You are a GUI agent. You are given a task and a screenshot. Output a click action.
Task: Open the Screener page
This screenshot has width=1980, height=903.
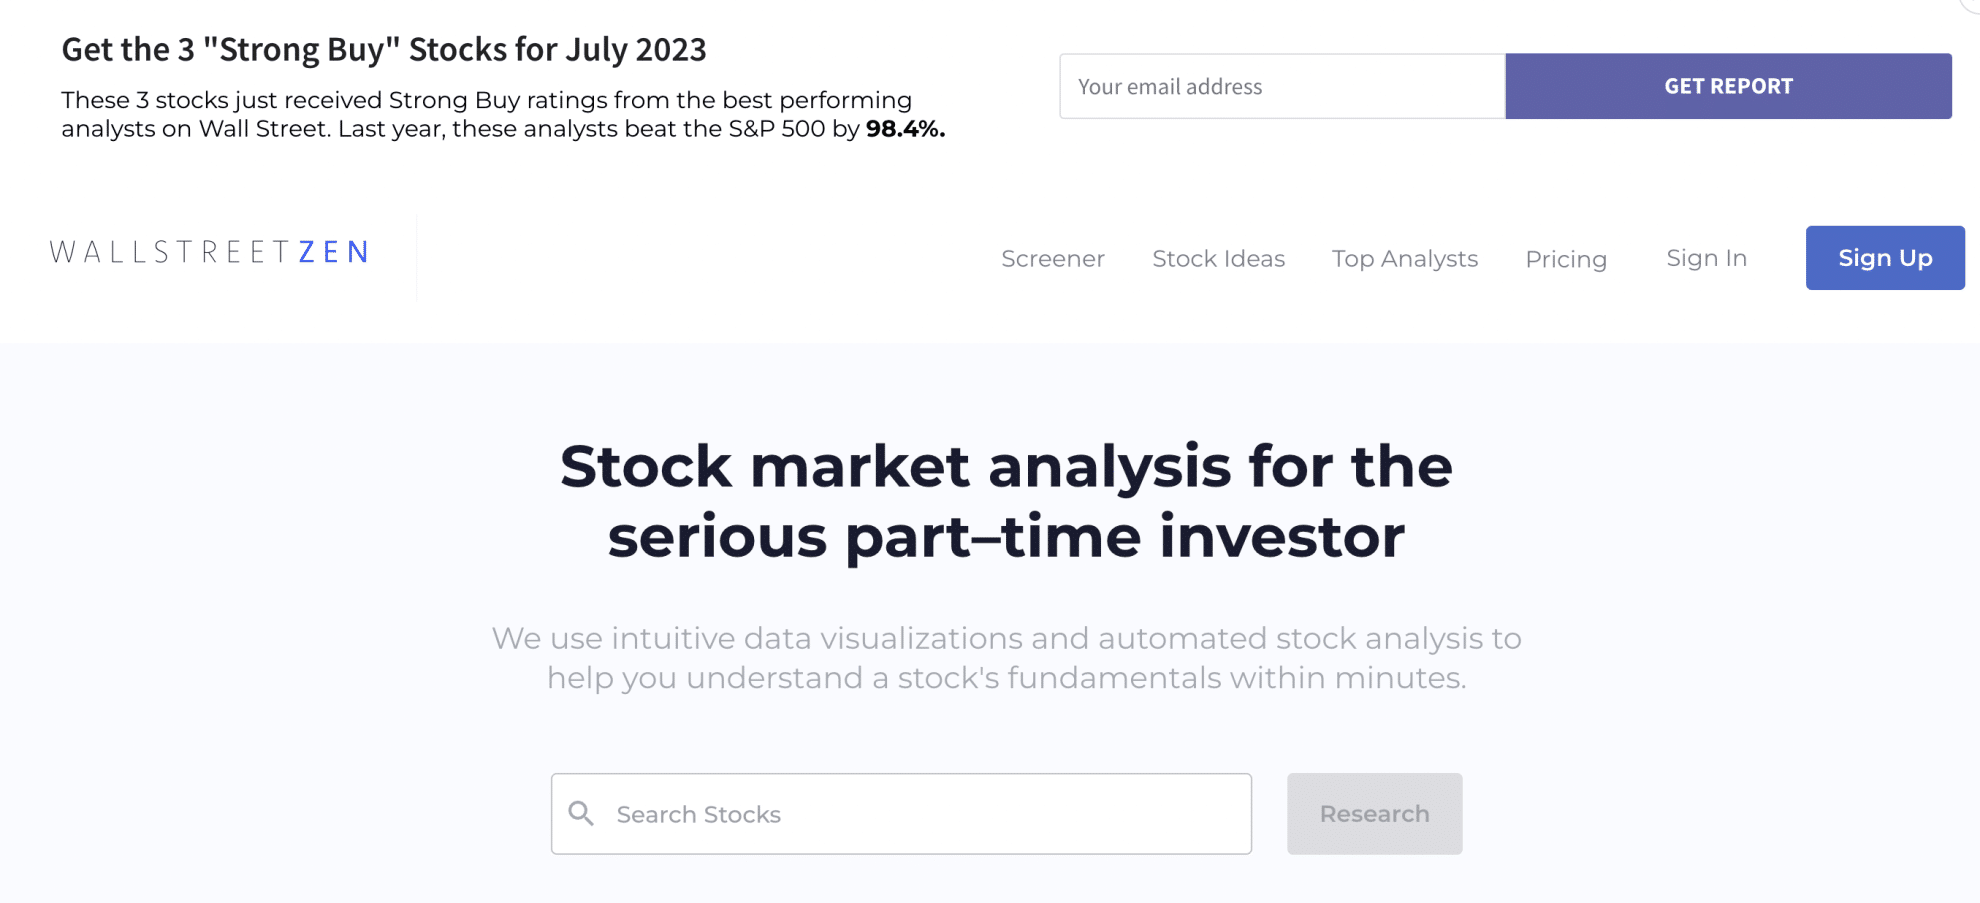point(1052,258)
